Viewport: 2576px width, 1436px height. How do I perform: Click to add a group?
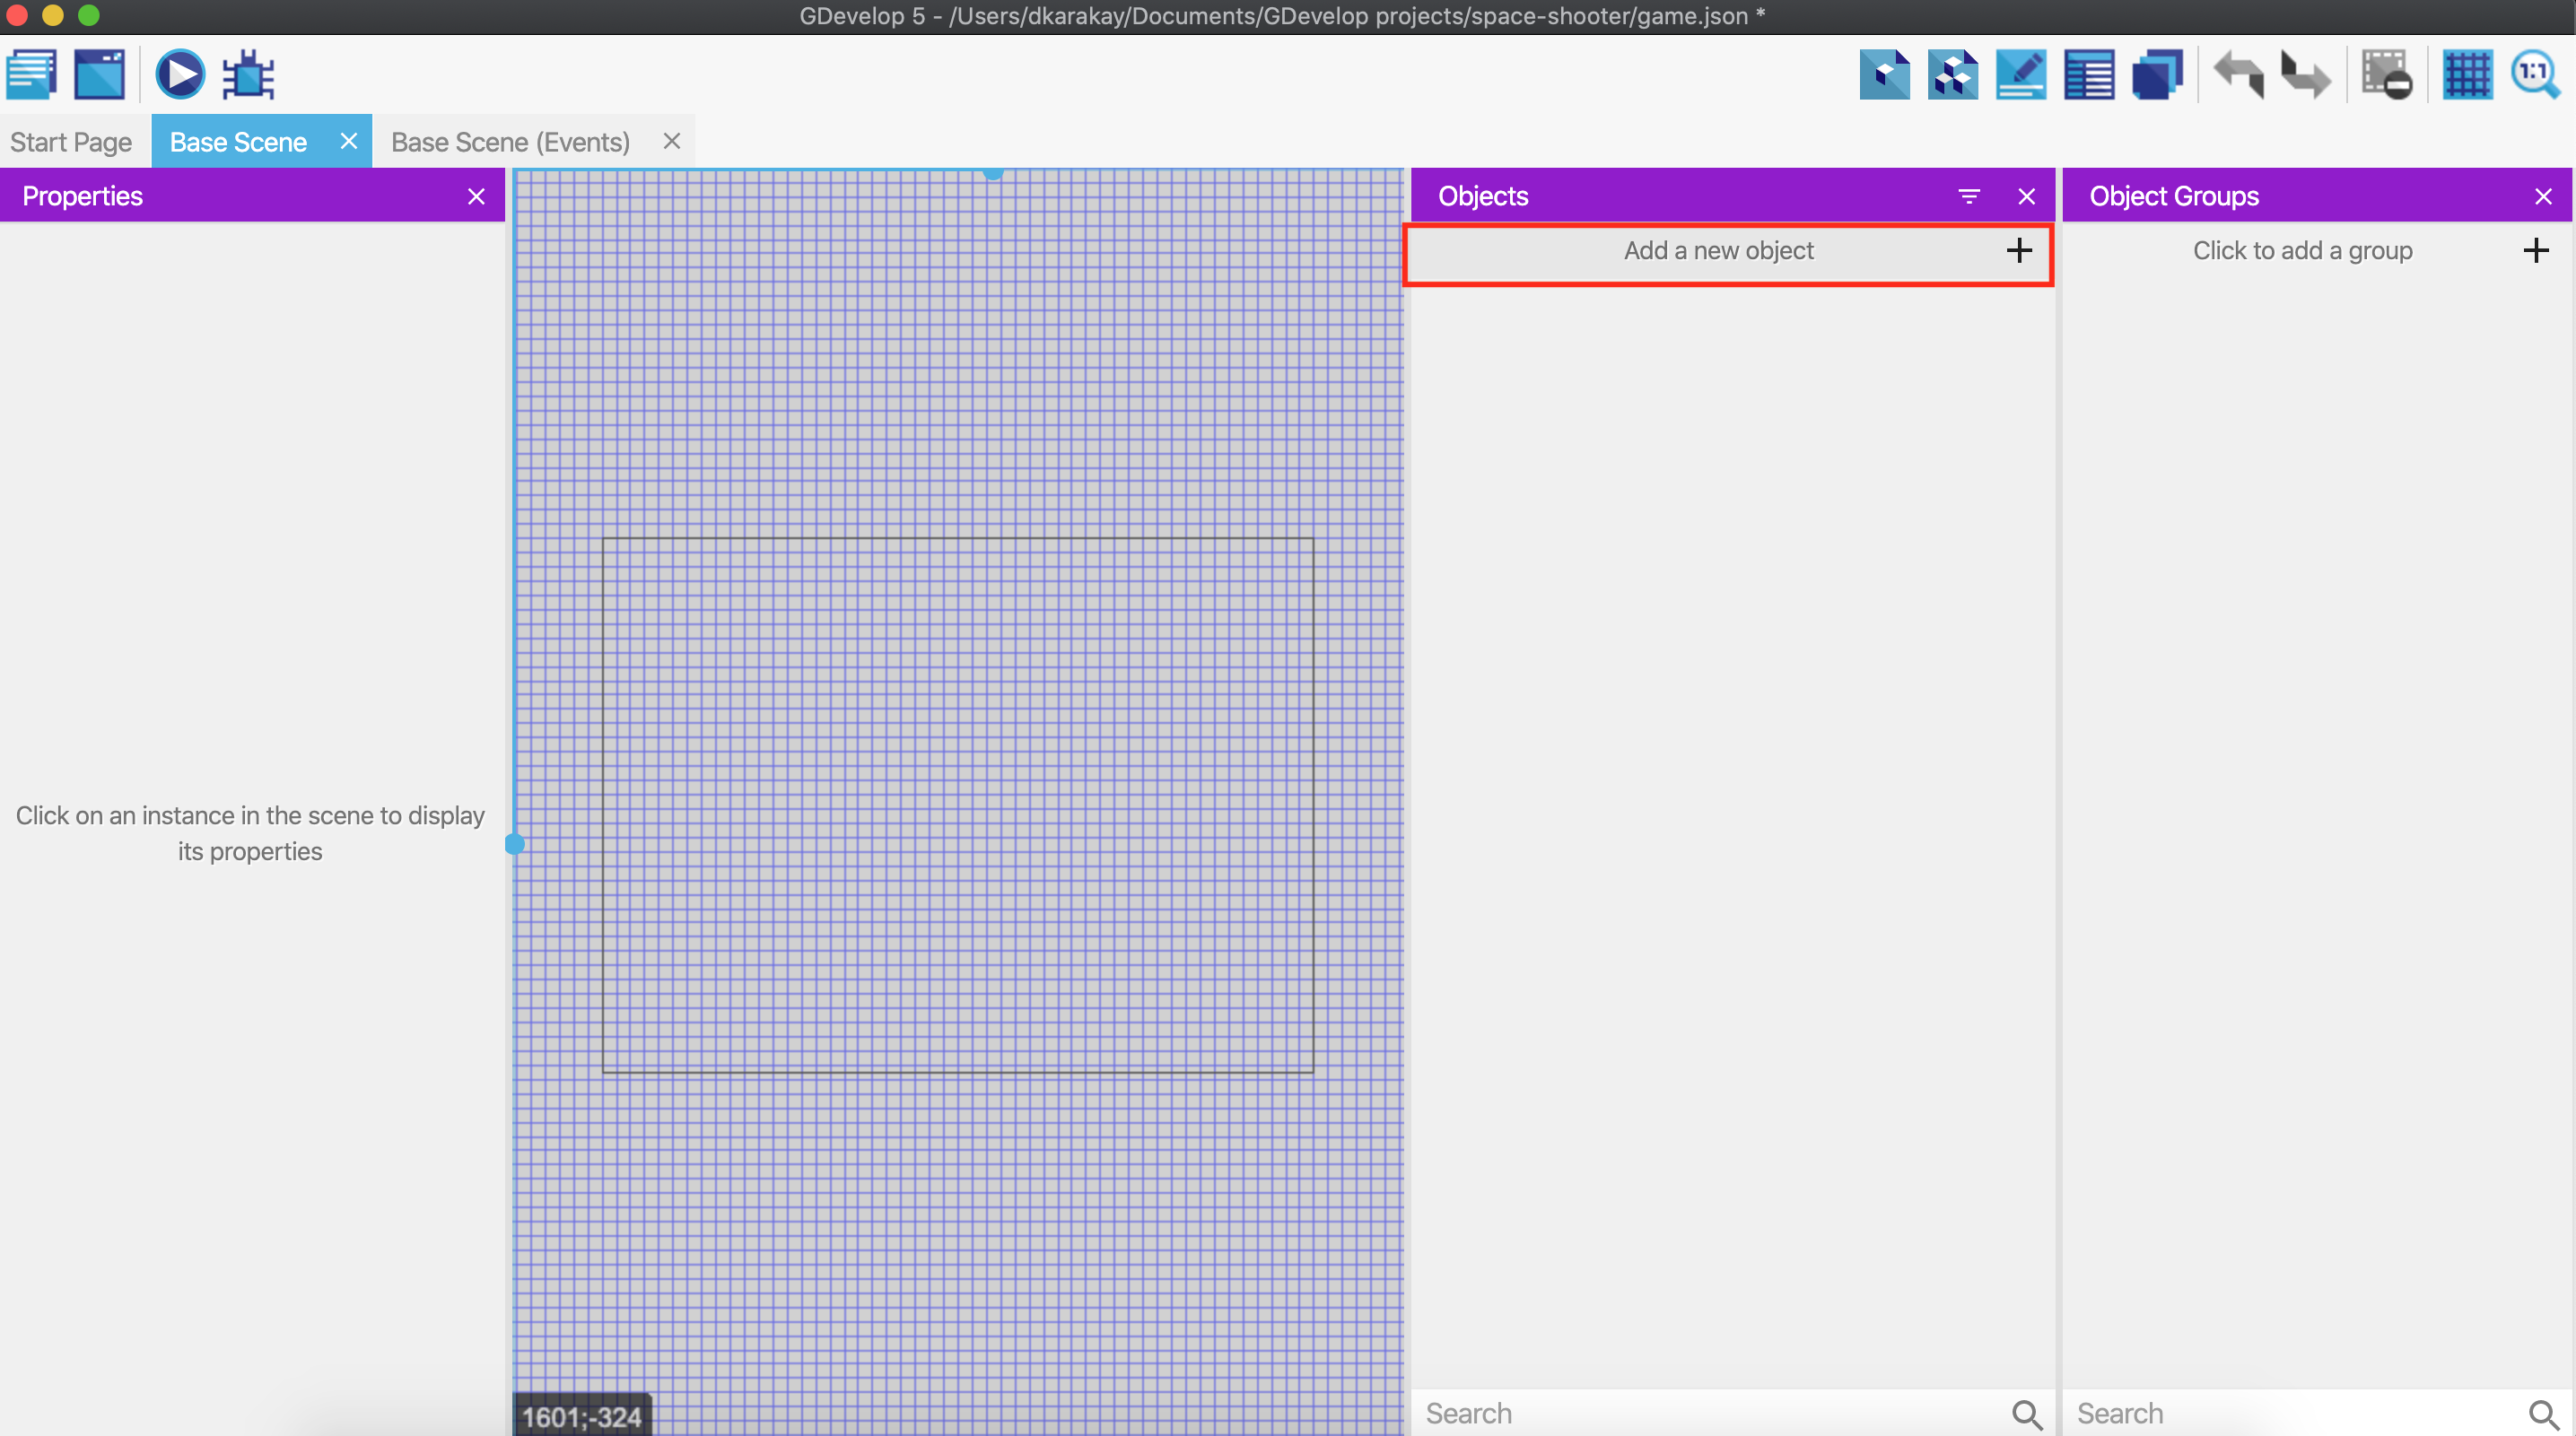click(x=2302, y=251)
